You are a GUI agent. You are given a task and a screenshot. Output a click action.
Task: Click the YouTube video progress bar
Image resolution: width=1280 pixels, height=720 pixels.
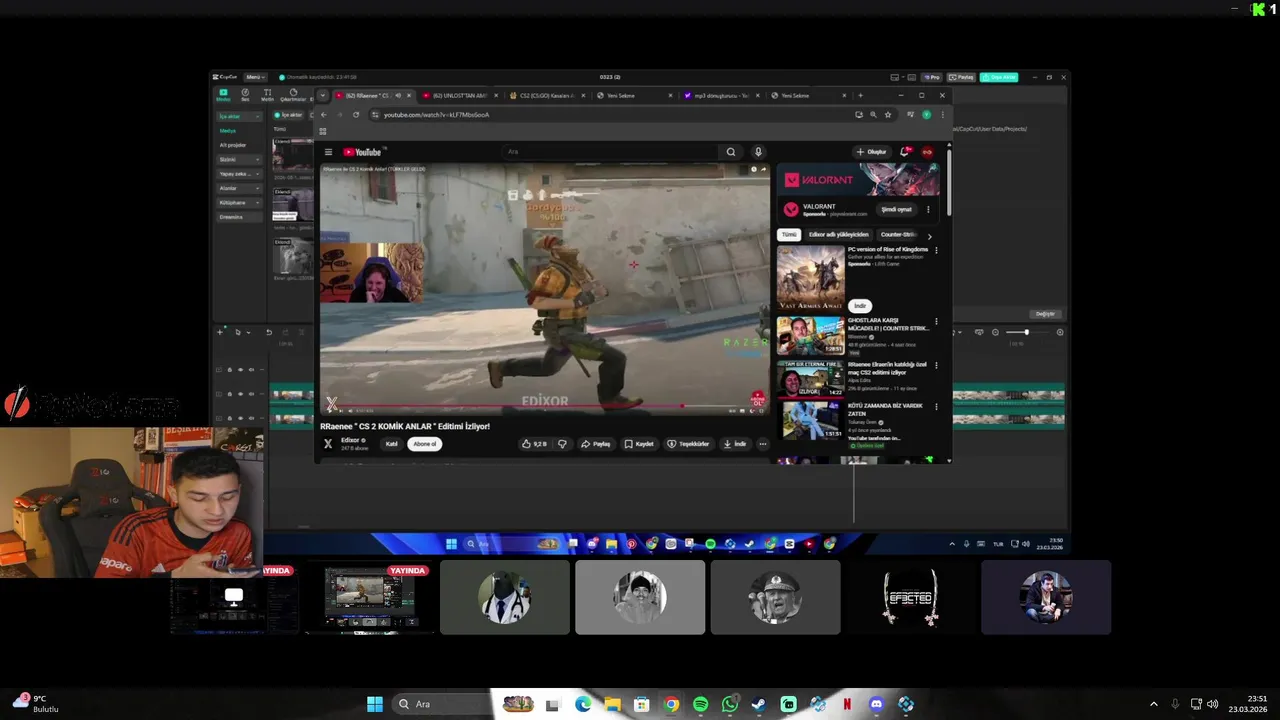tap(545, 407)
